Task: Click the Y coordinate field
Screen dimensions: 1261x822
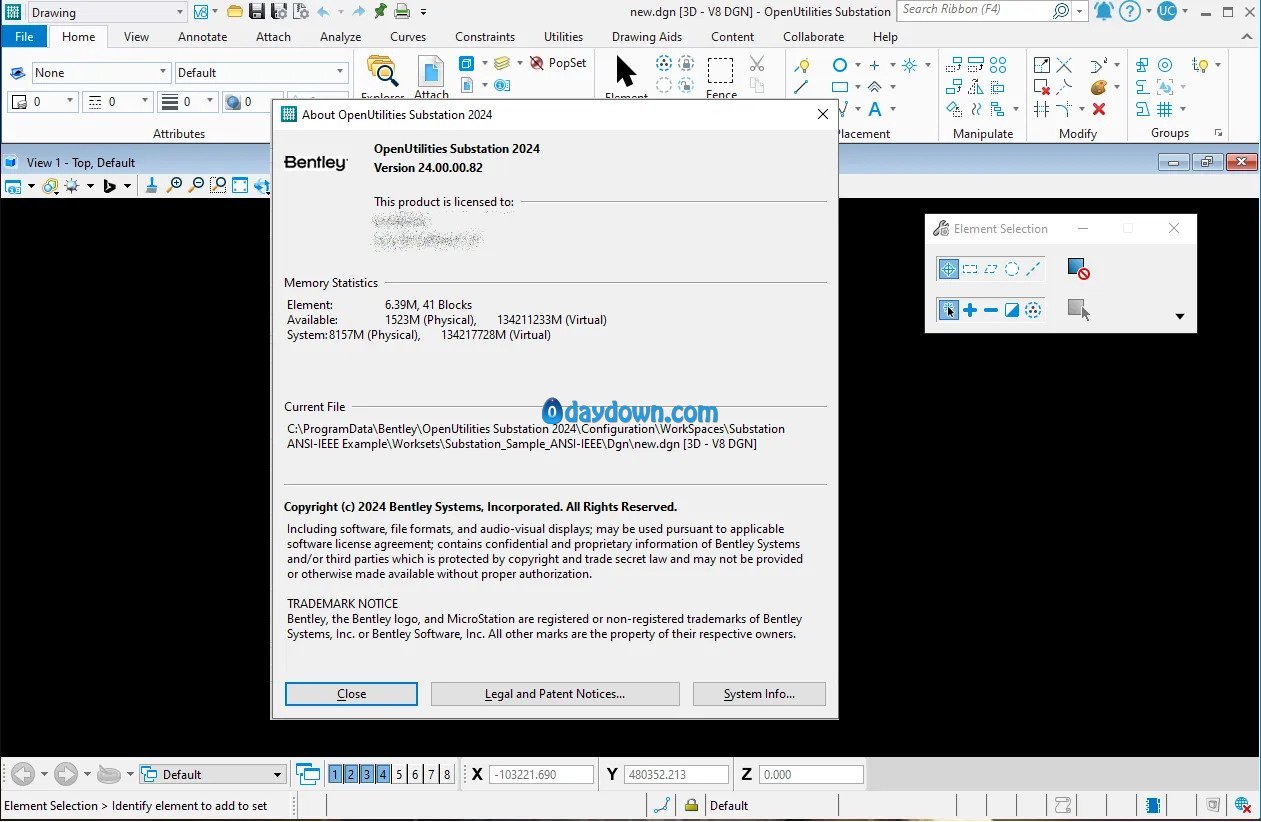Action: pos(676,774)
